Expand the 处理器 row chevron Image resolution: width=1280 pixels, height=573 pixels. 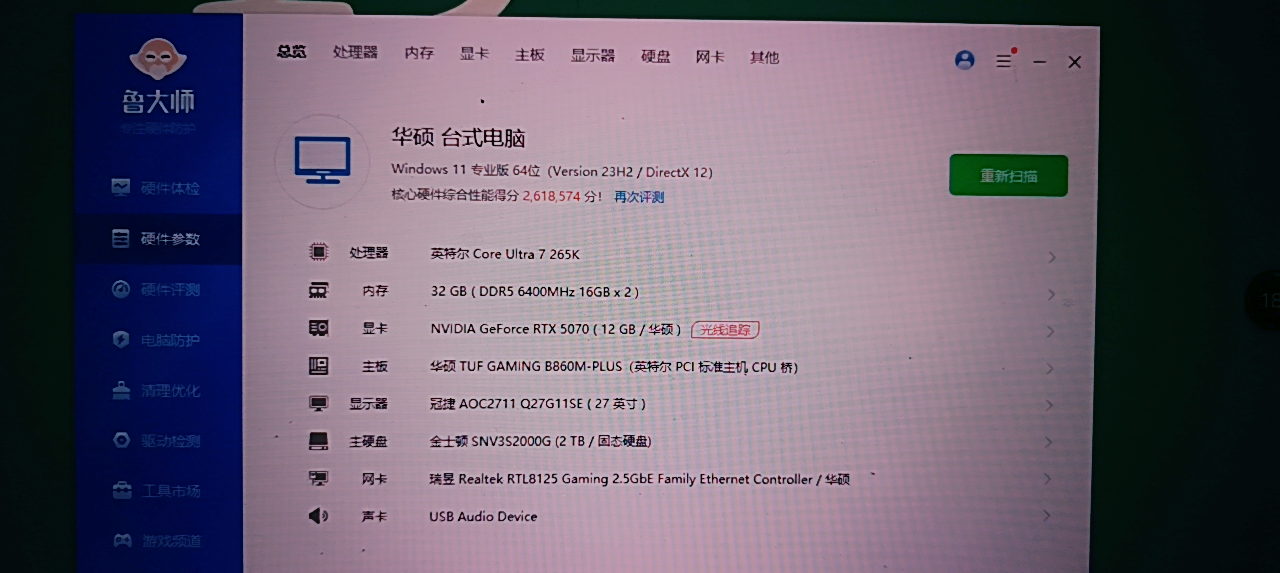(1051, 257)
